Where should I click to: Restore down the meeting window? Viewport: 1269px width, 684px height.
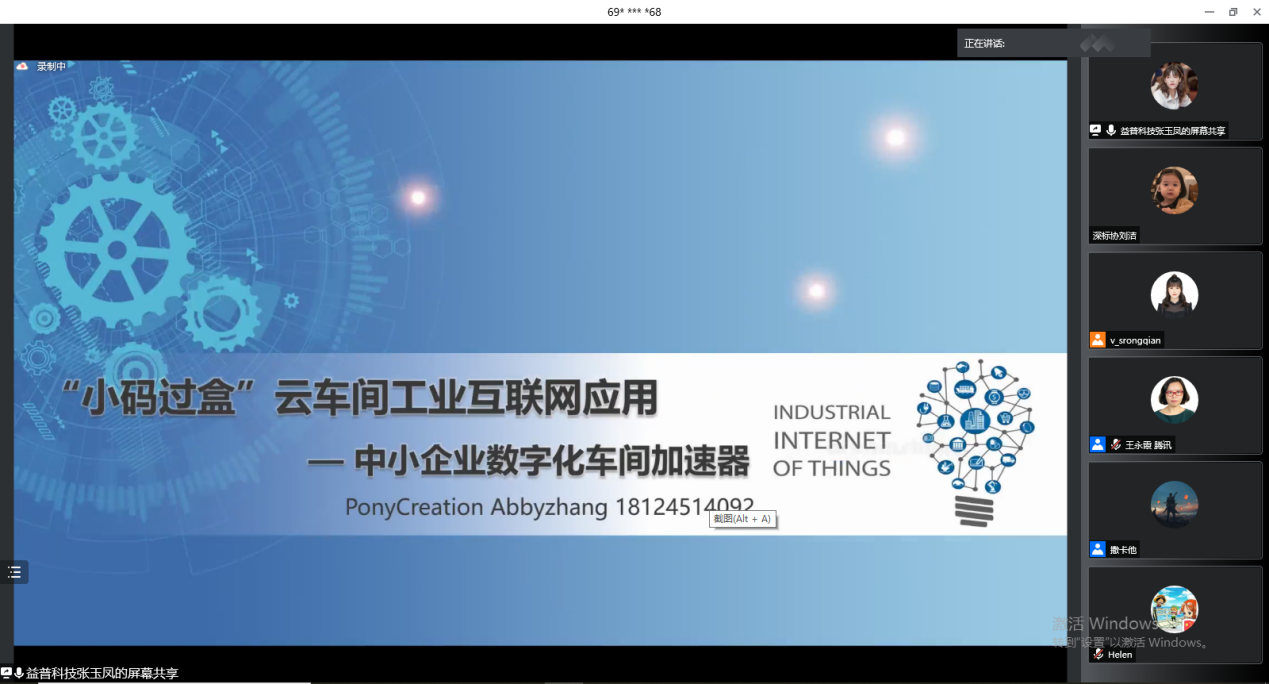click(x=1232, y=12)
